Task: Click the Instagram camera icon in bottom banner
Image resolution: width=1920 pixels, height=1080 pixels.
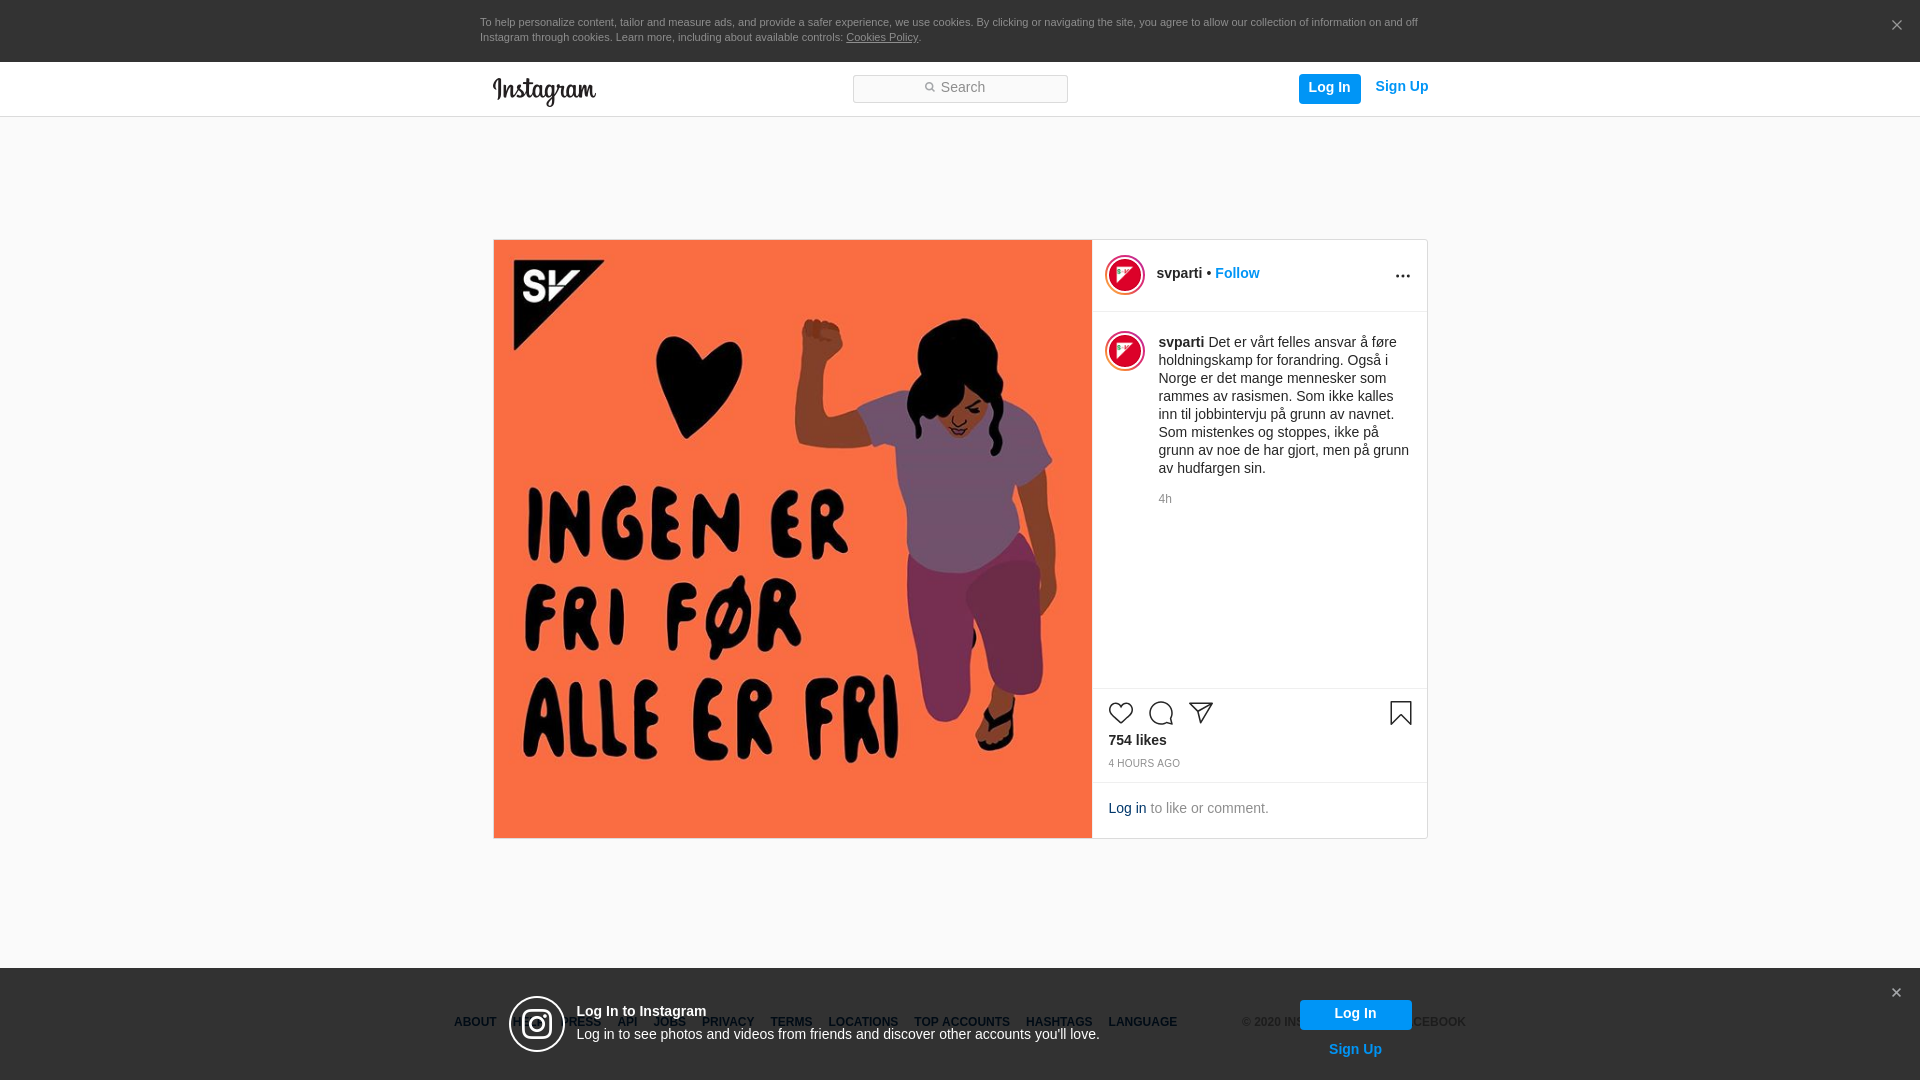Action: coord(537,1024)
